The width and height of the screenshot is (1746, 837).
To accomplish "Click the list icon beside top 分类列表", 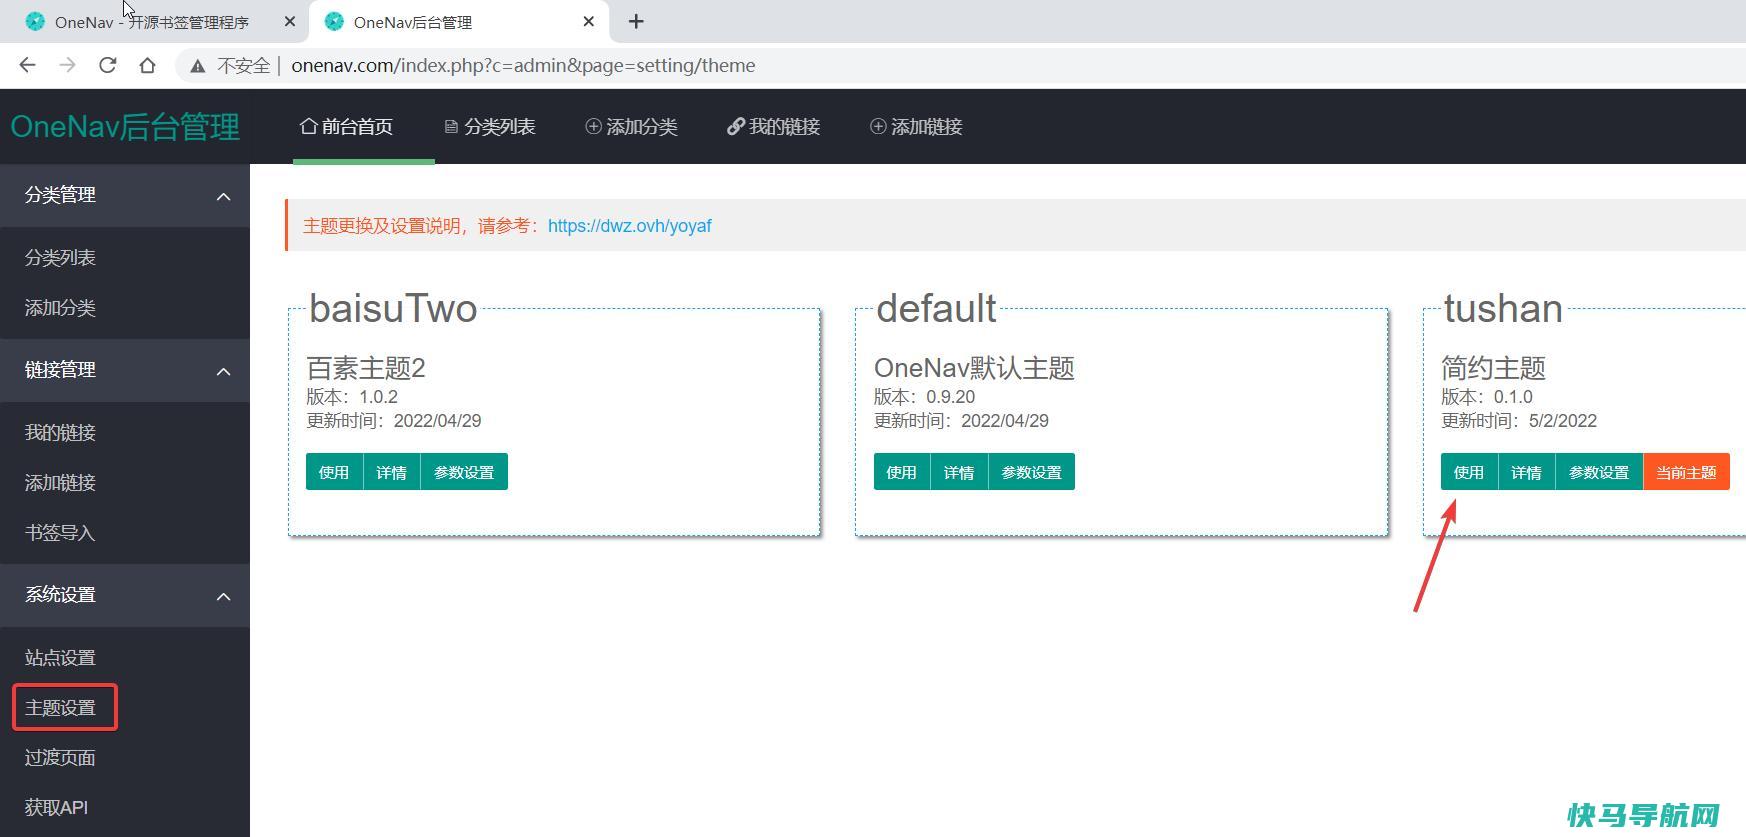I will pos(451,127).
